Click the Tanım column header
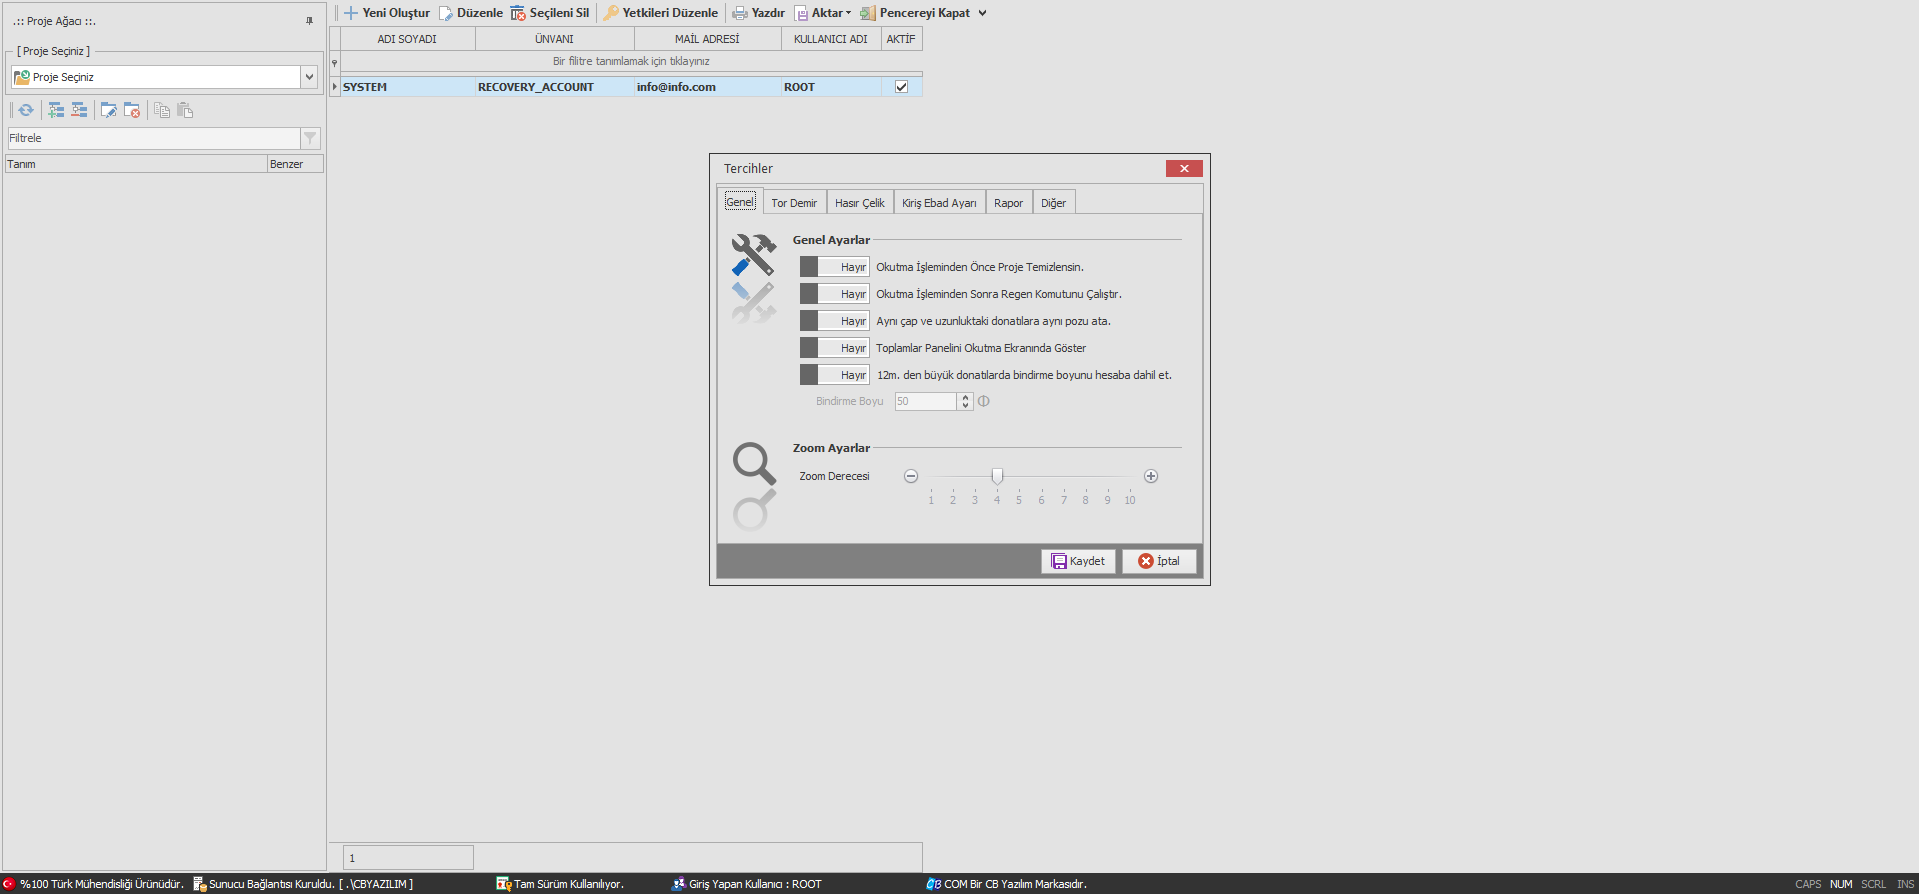 136,164
